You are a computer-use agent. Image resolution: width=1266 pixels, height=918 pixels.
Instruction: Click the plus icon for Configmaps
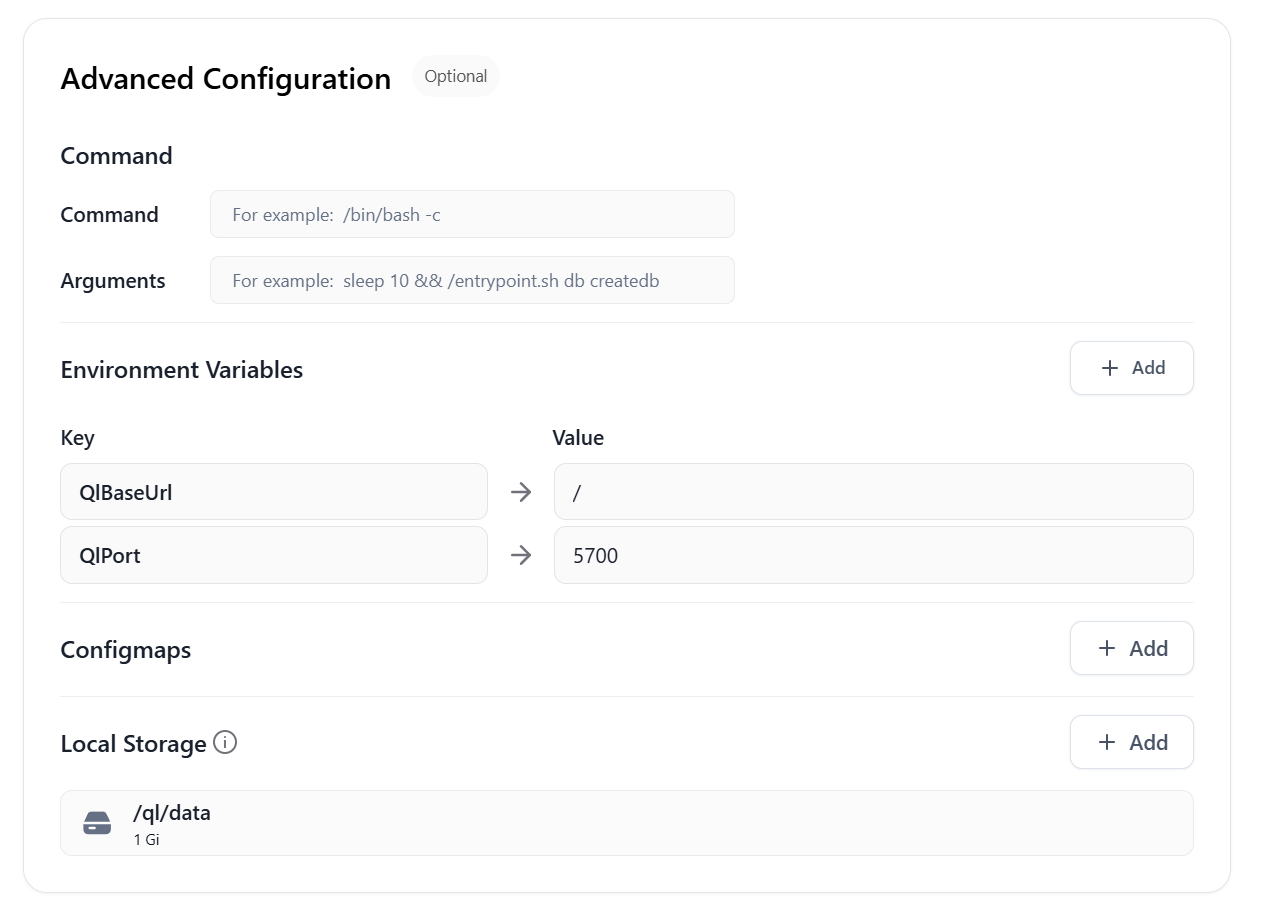coord(1107,648)
